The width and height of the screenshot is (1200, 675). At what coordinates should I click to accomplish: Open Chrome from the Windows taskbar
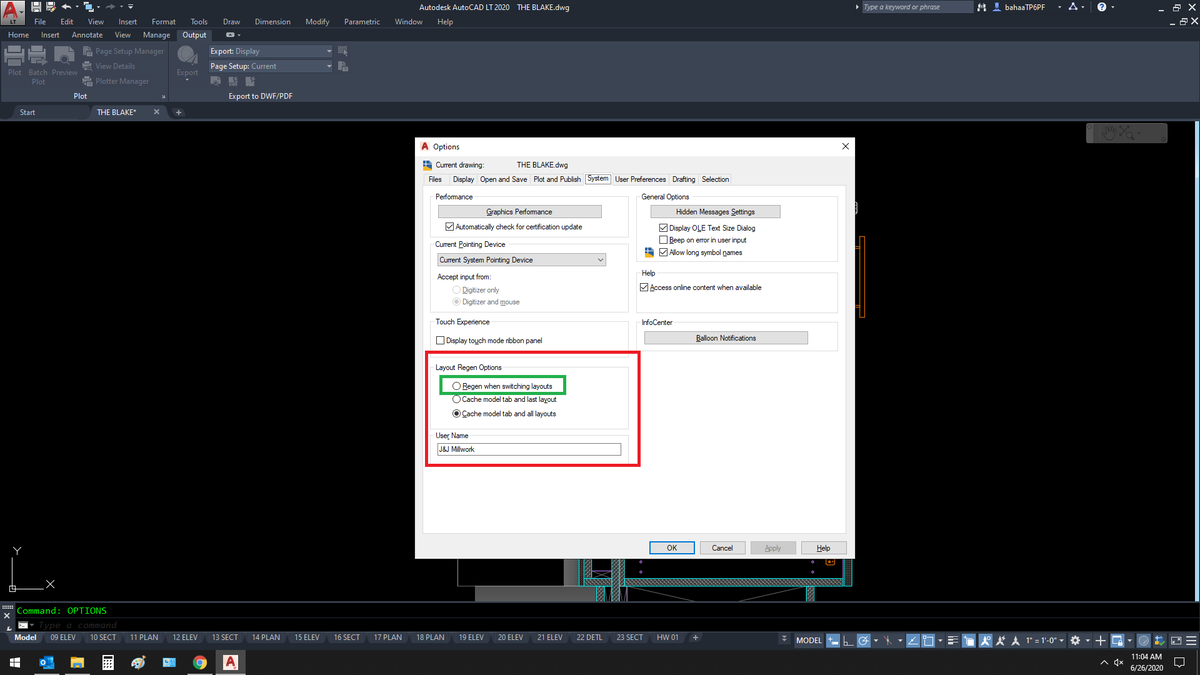(199, 662)
